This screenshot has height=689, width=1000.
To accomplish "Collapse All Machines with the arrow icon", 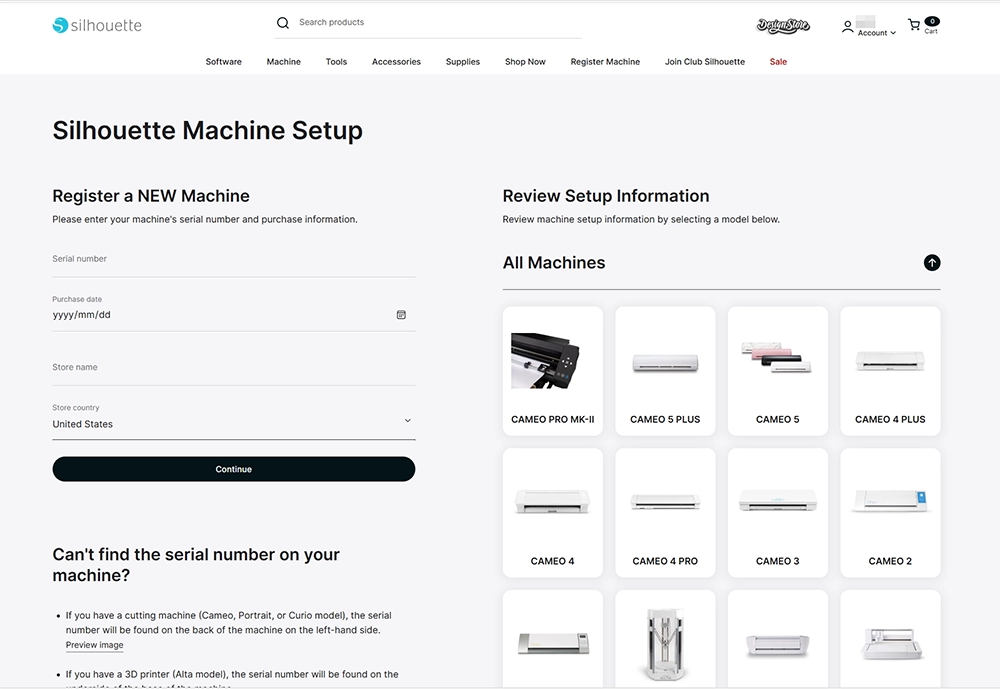I will pos(931,263).
